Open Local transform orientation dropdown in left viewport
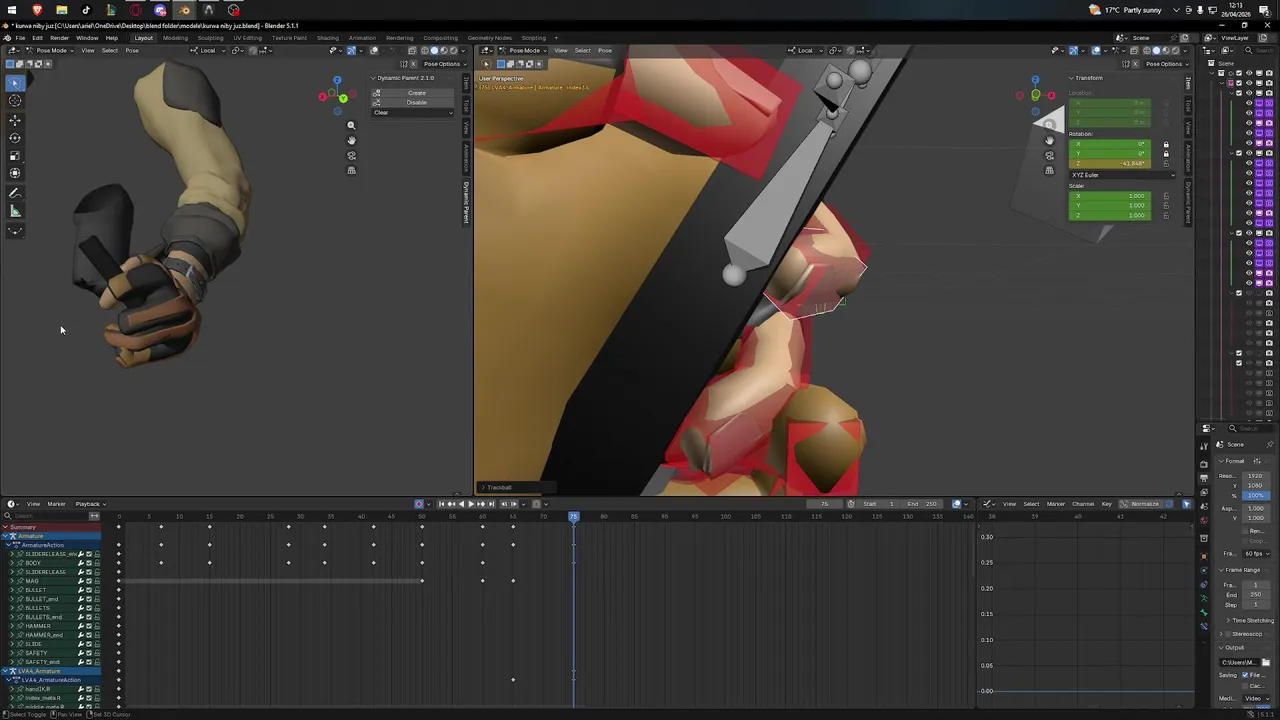 (x=207, y=50)
